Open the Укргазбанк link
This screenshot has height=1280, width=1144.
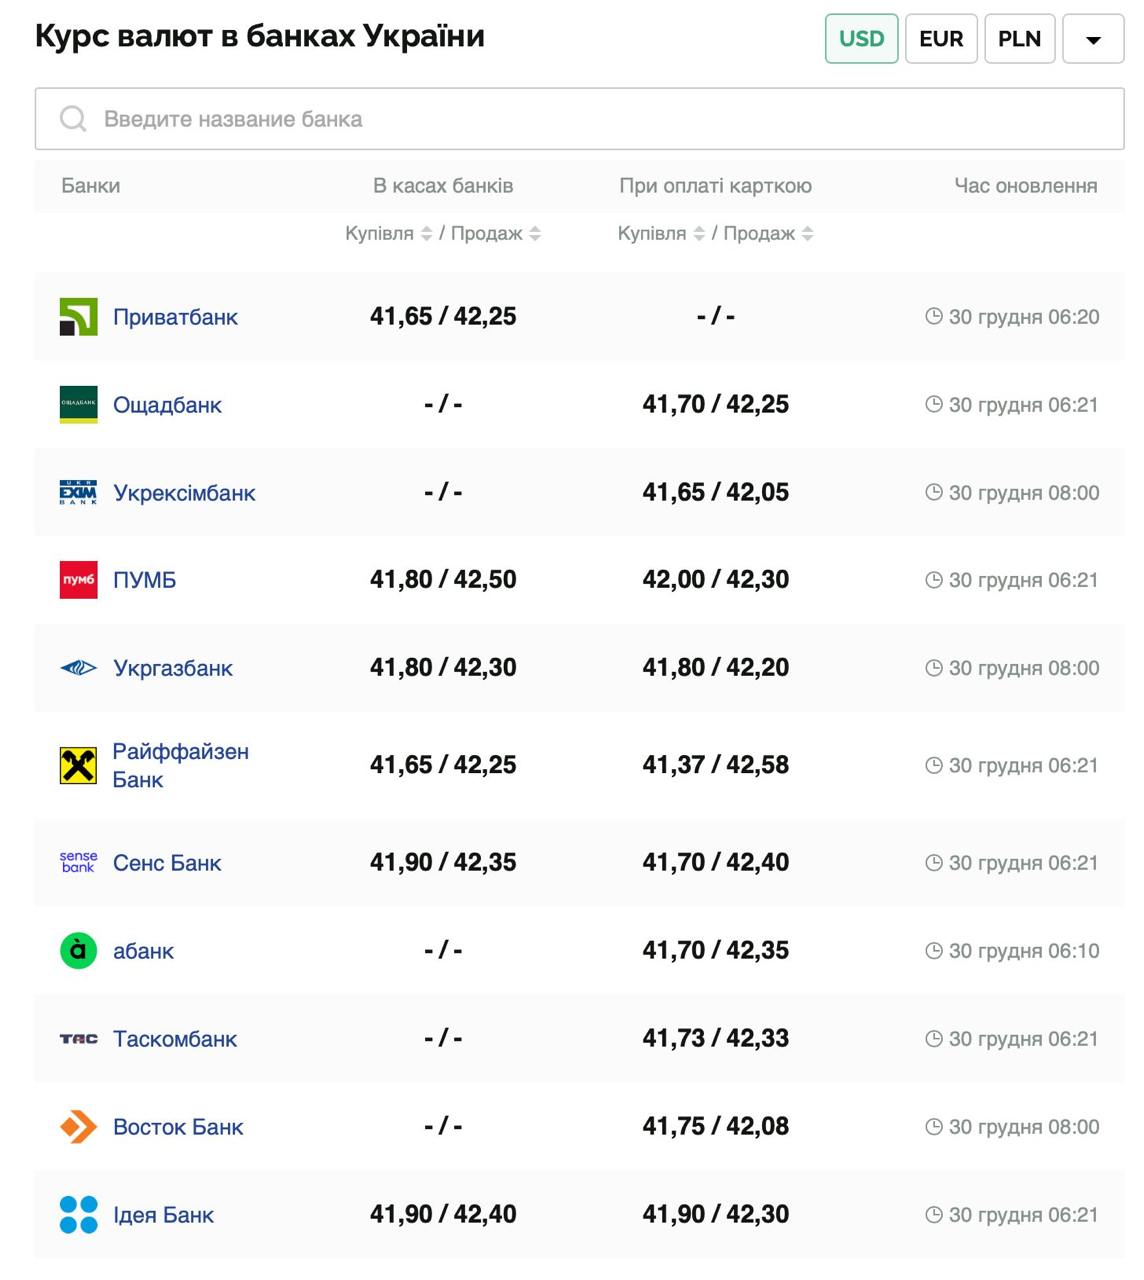172,668
